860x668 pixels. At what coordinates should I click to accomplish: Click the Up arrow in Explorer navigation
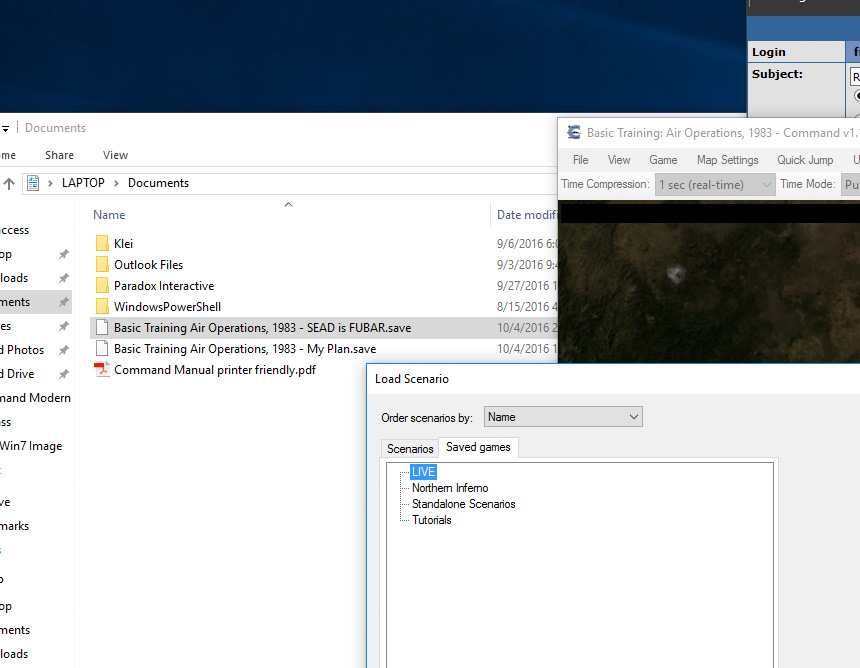(9, 183)
